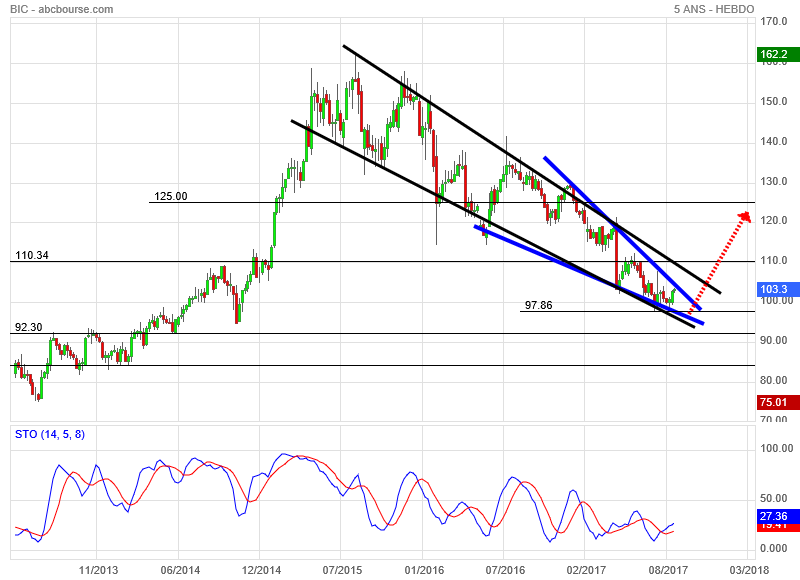Click the 110.34 horizontal level label
This screenshot has width=800, height=580.
point(32,255)
